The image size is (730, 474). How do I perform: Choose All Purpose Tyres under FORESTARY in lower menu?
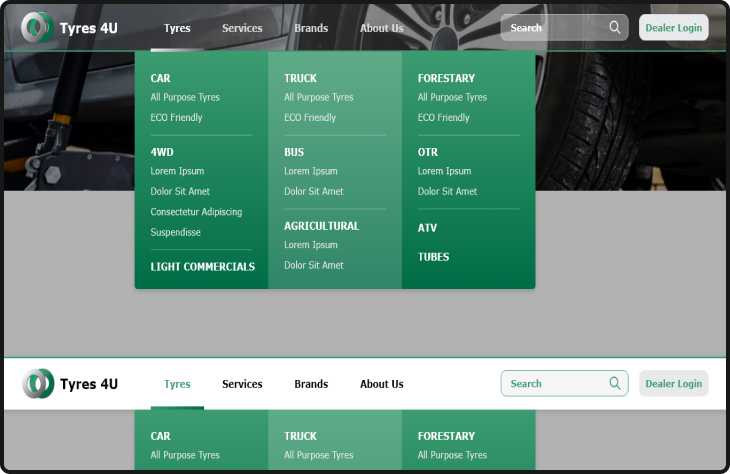click(x=452, y=455)
